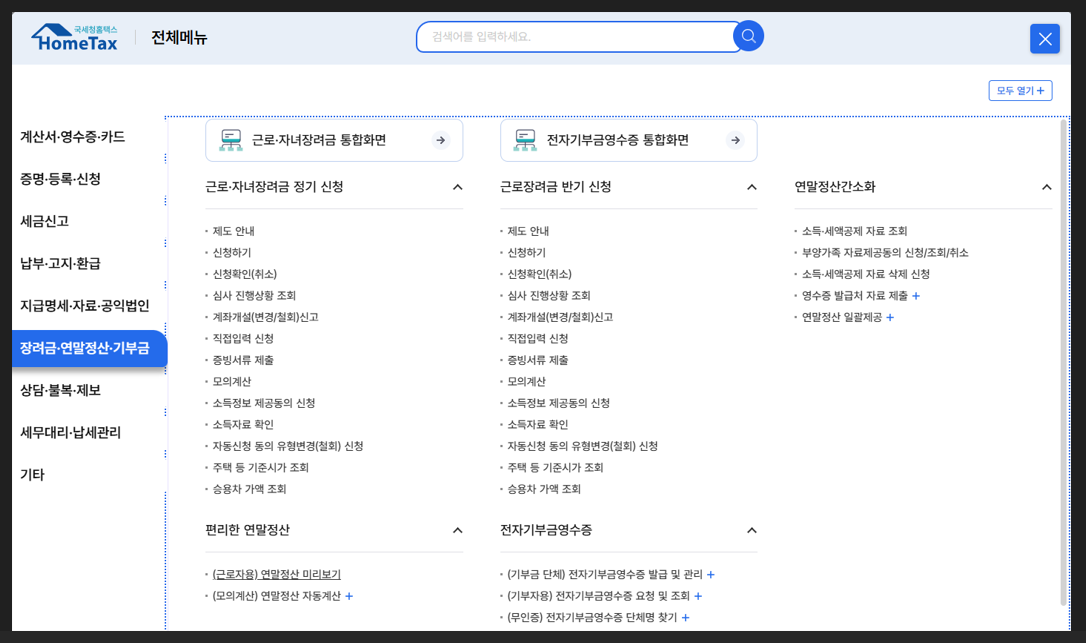1086x643 pixels.
Task: Select 상담·불복·제보 in the sidebar menu
Action: click(x=60, y=389)
